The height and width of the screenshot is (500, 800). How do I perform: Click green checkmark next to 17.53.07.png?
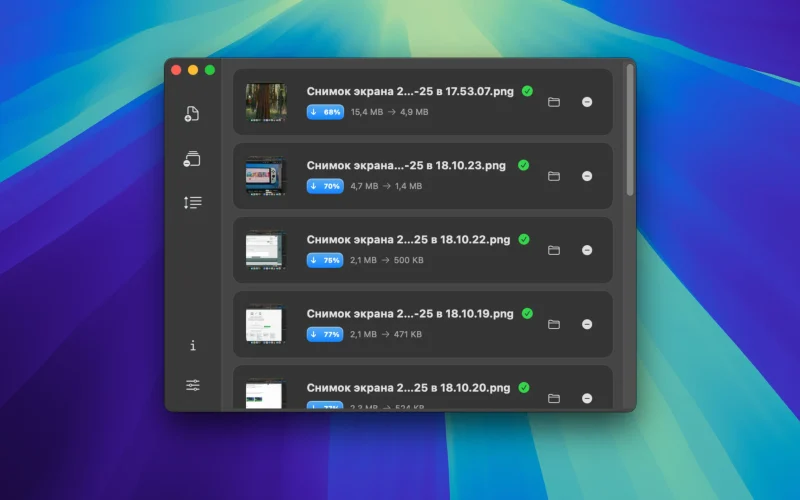(x=528, y=91)
